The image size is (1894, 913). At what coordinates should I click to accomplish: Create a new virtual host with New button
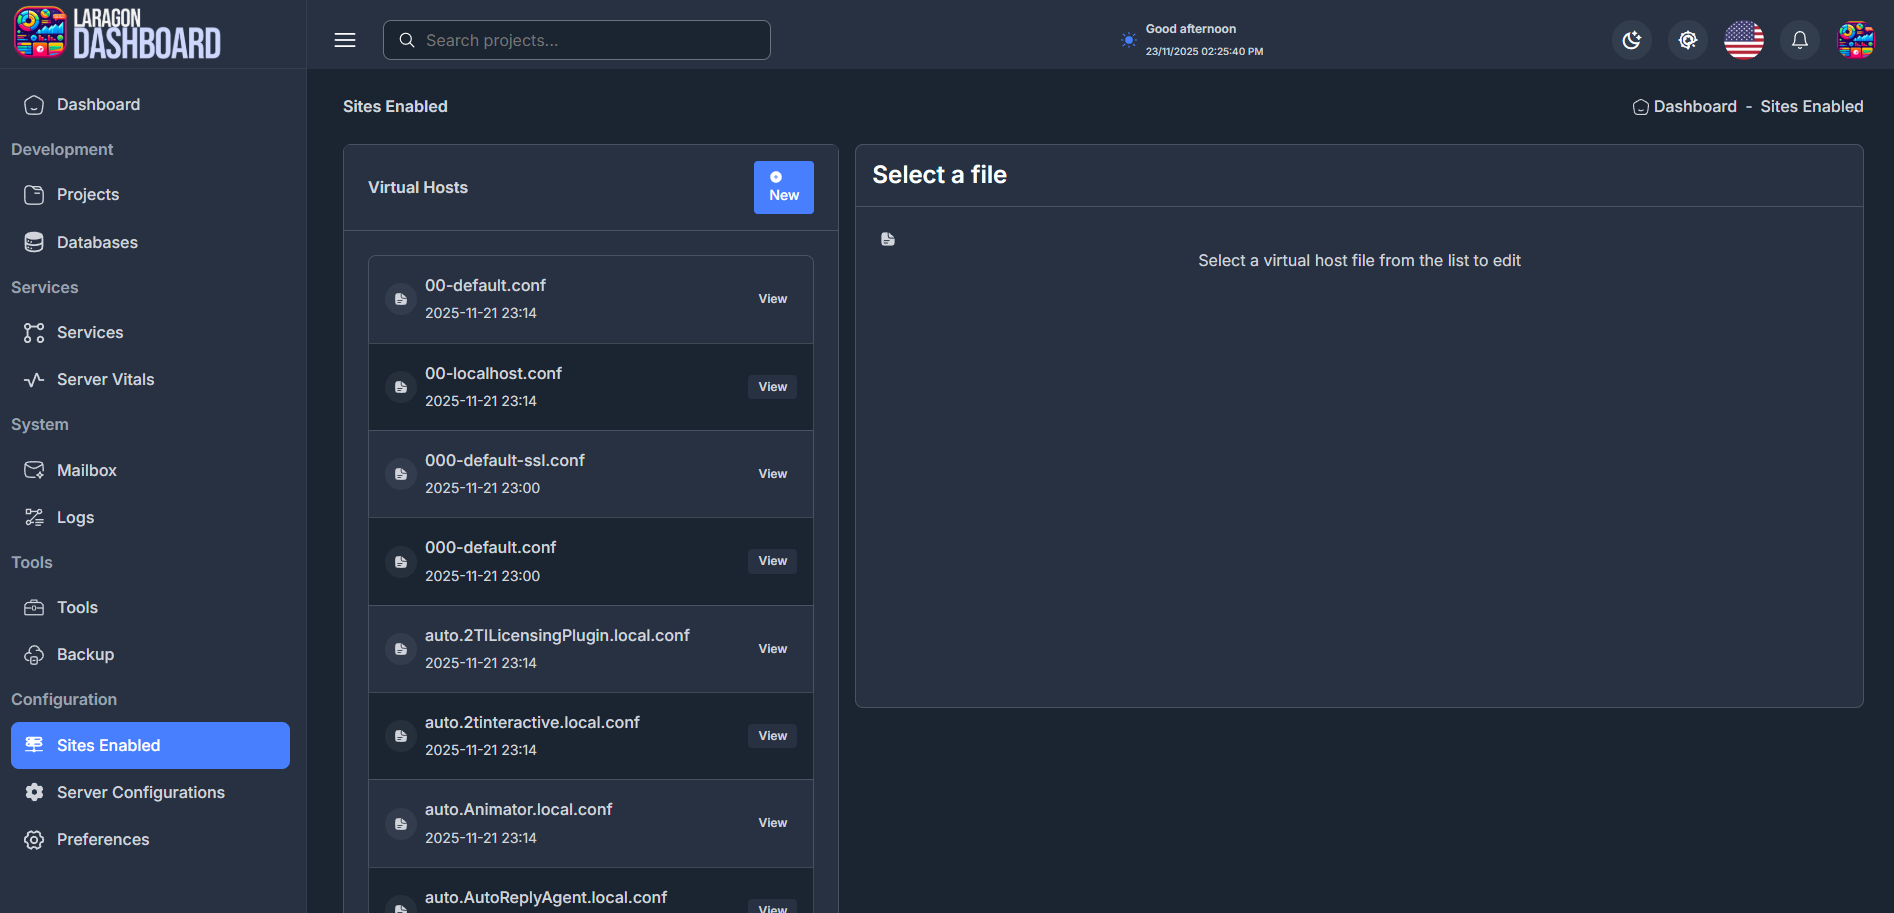pos(783,187)
